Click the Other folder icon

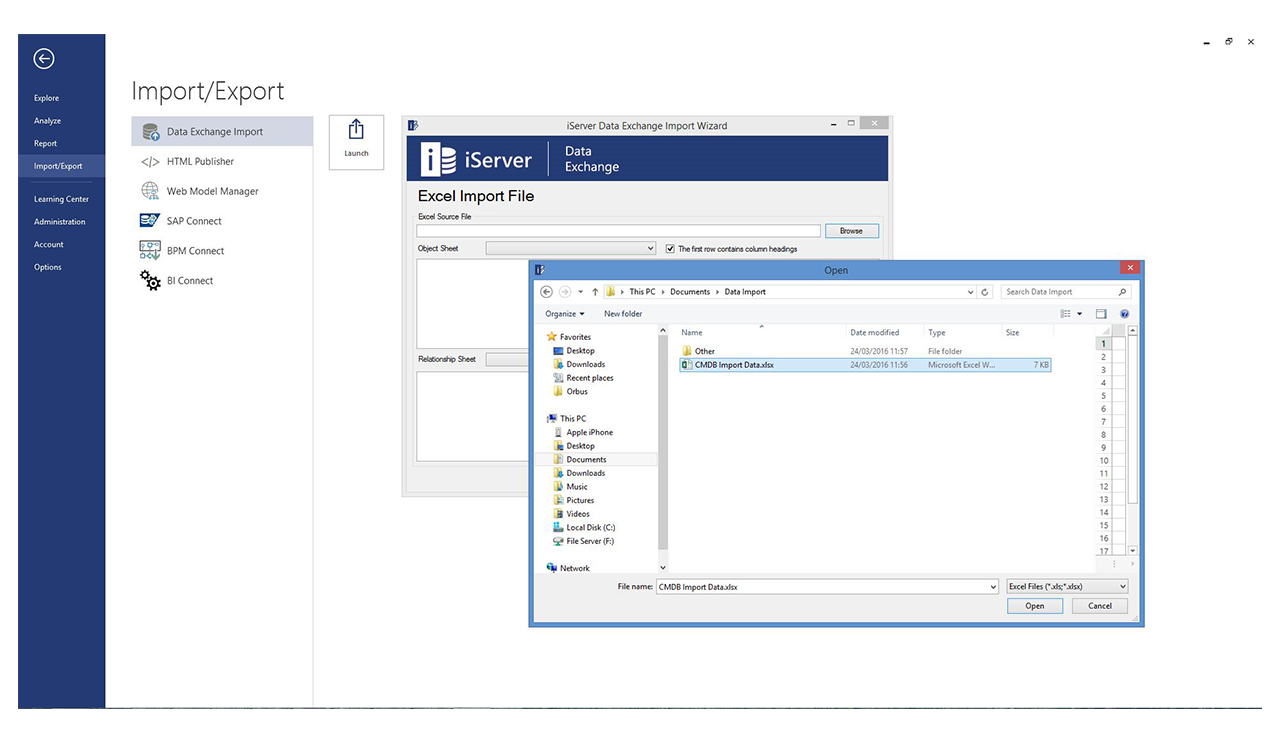(687, 351)
